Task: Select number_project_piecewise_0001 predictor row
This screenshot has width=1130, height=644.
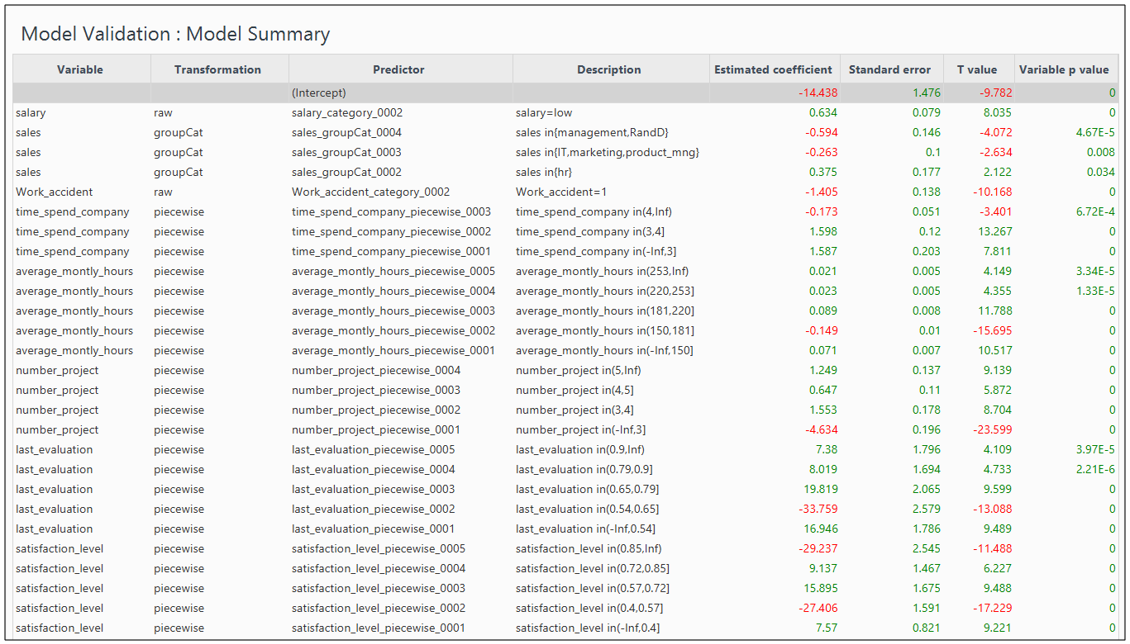Action: coord(376,430)
